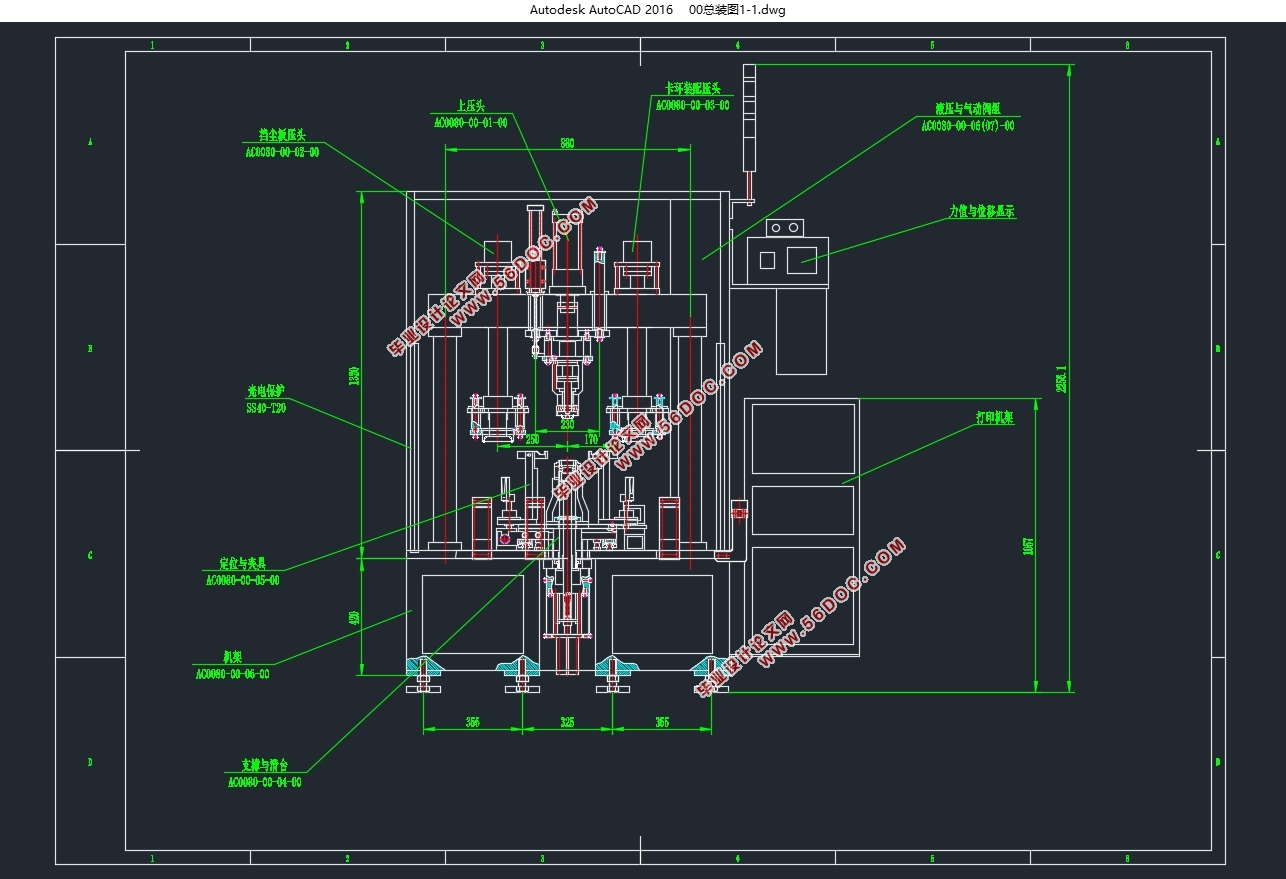Click the 机架 callout label
The width and height of the screenshot is (1286, 879).
[233, 657]
